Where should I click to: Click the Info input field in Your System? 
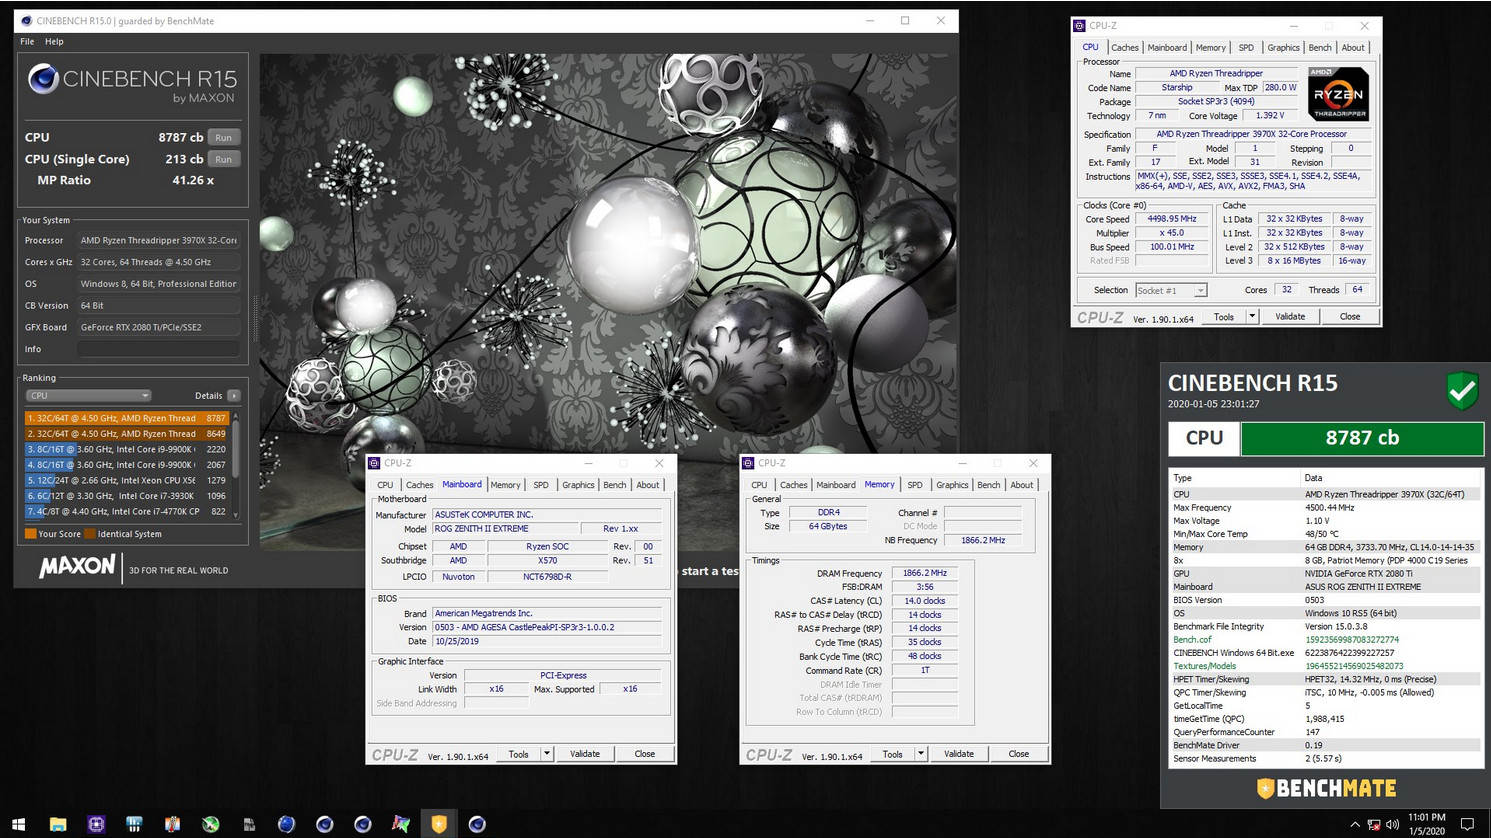pyautogui.click(x=158, y=349)
